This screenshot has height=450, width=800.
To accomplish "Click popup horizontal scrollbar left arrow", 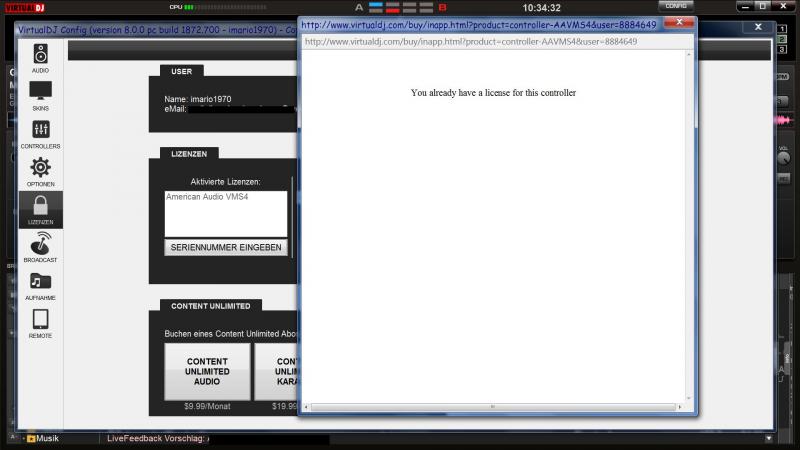I will click(306, 407).
